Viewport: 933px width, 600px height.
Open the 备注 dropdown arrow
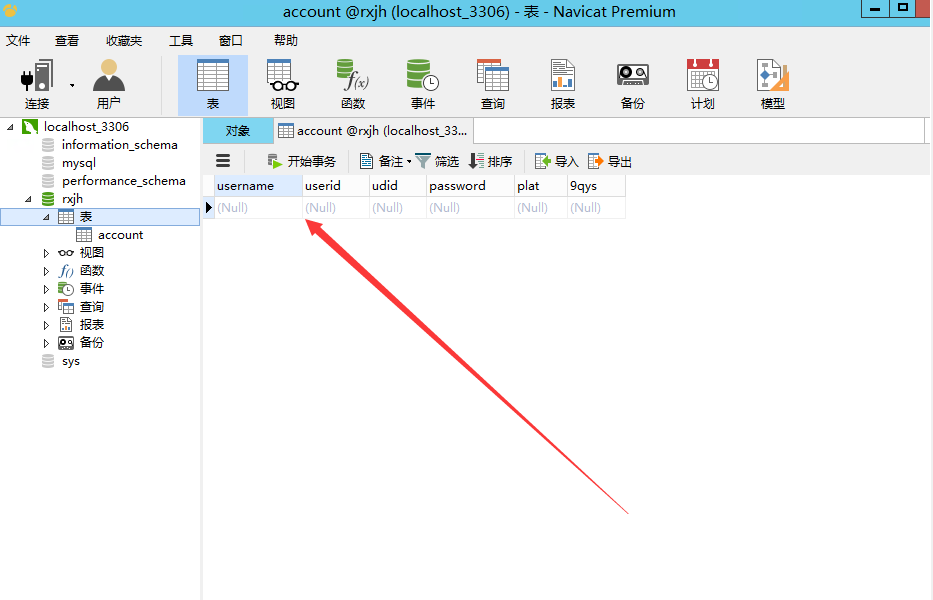coord(409,162)
